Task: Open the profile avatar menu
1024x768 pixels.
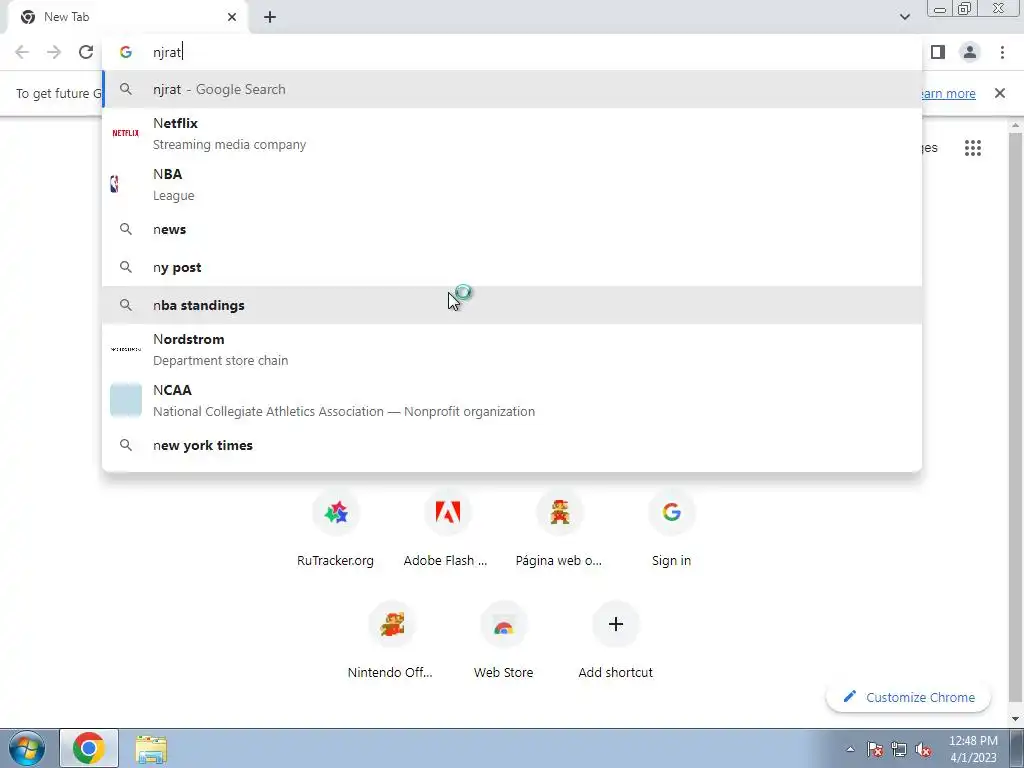Action: [970, 52]
